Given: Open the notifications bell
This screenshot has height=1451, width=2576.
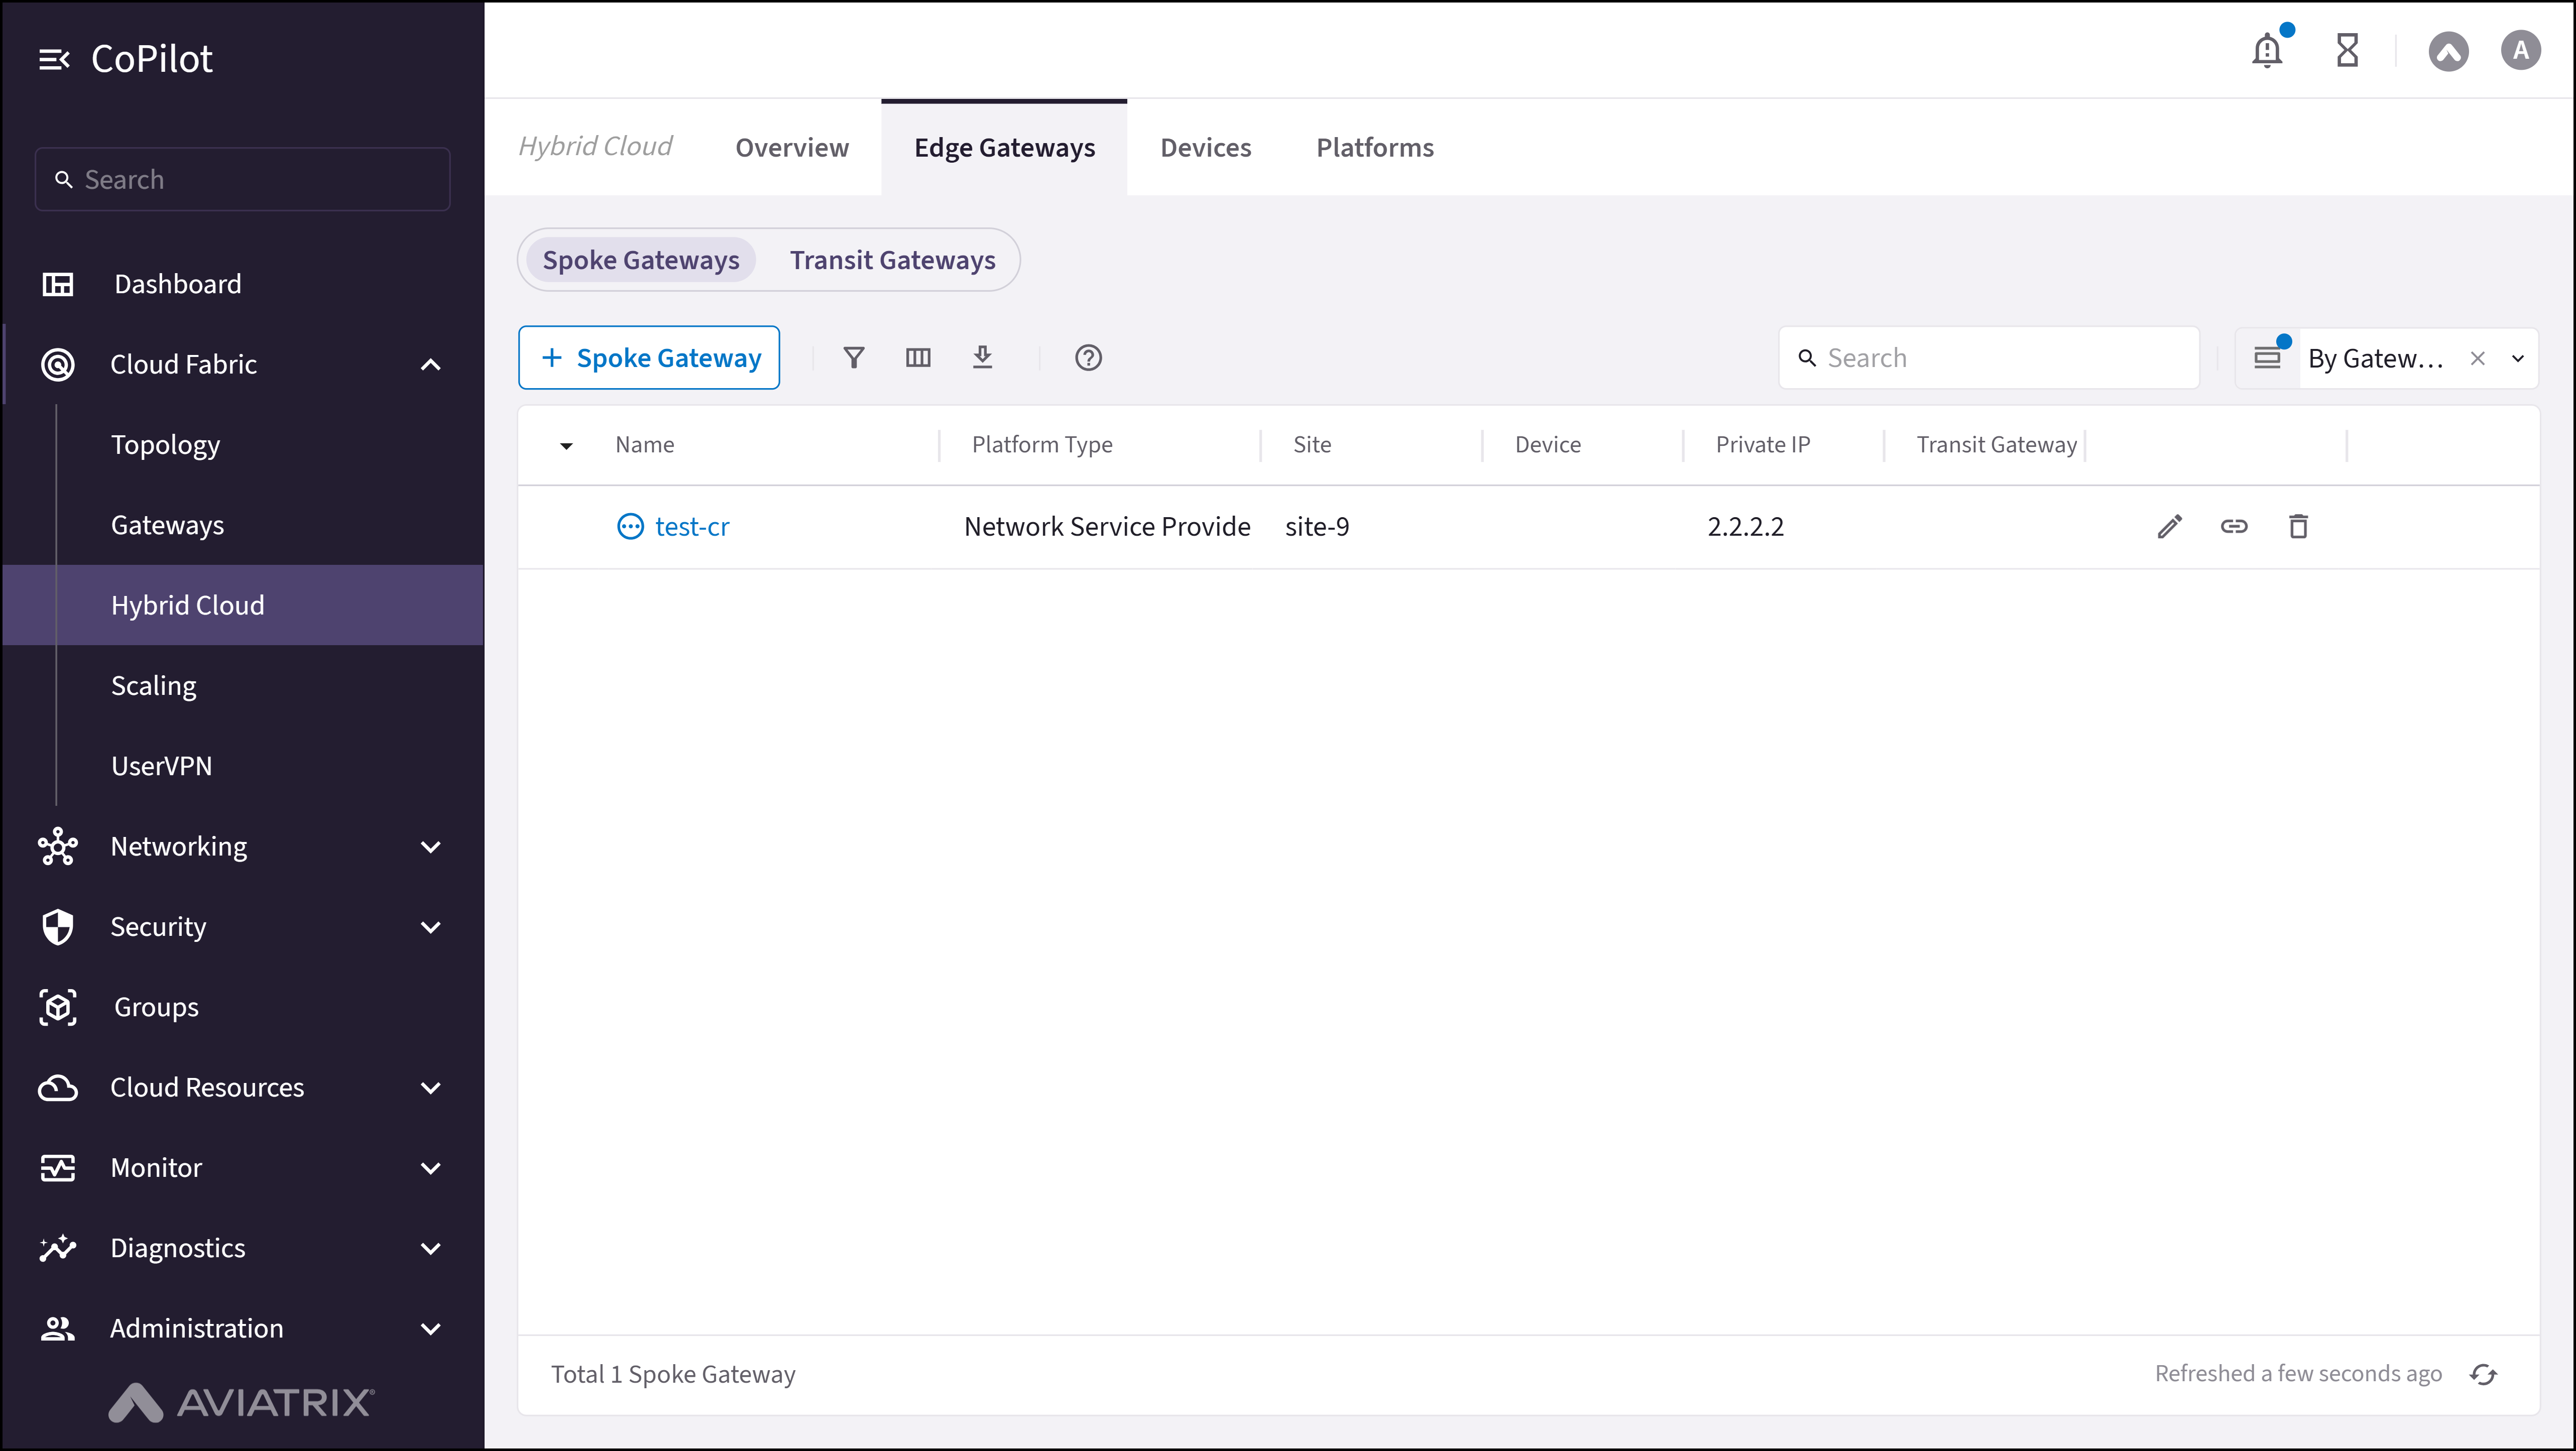Looking at the screenshot, I should click(x=2267, y=50).
